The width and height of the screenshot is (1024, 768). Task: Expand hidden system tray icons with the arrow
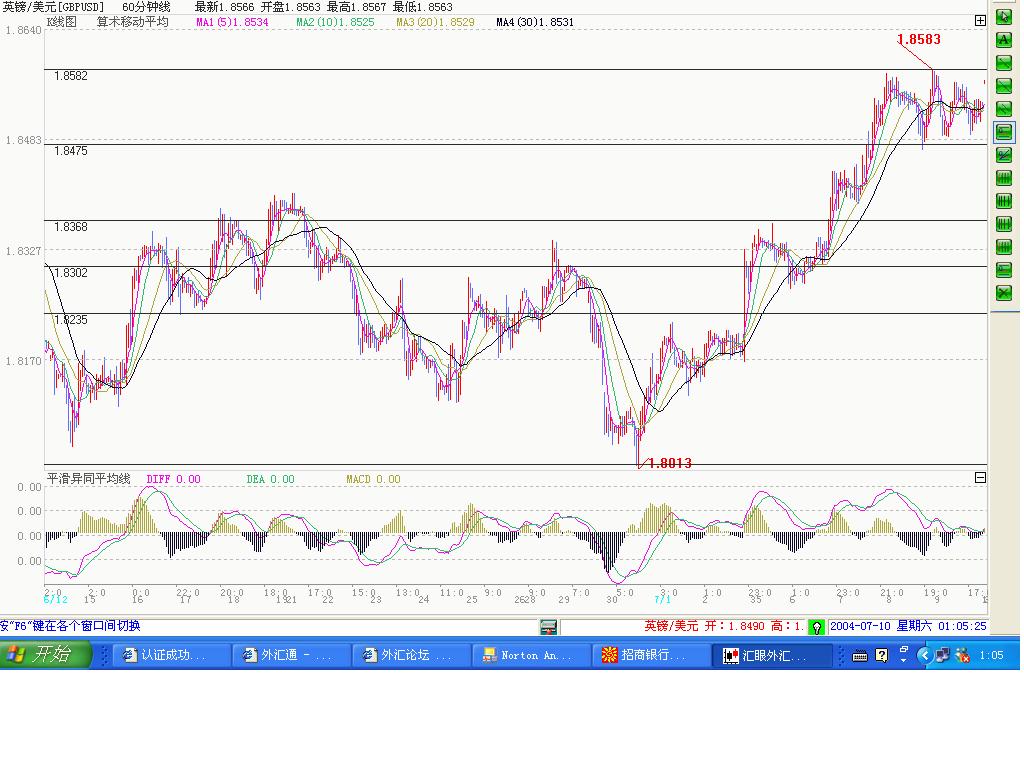click(924, 655)
